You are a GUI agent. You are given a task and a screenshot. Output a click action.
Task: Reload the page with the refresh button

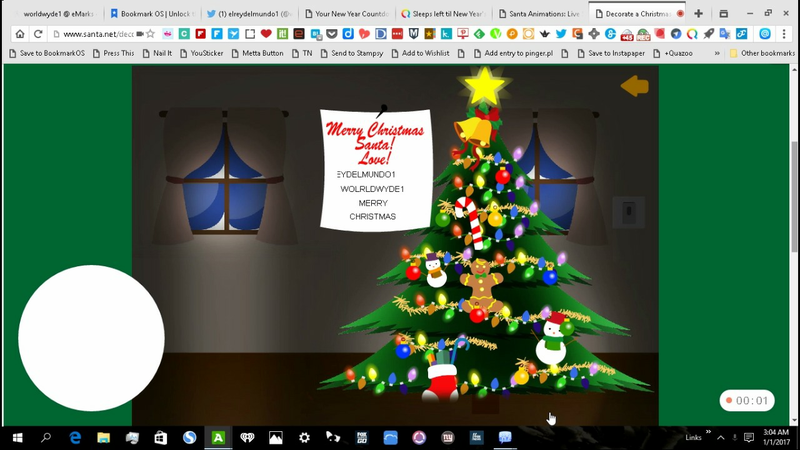[x=39, y=34]
